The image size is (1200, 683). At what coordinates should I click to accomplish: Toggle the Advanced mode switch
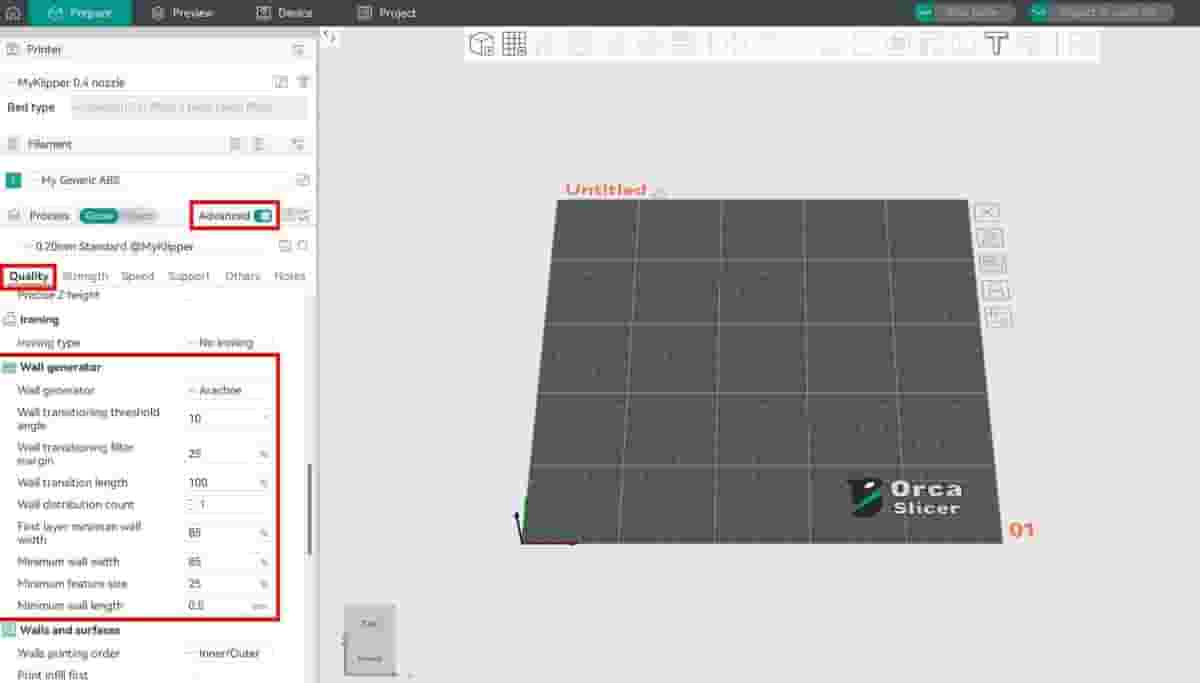[x=262, y=216]
